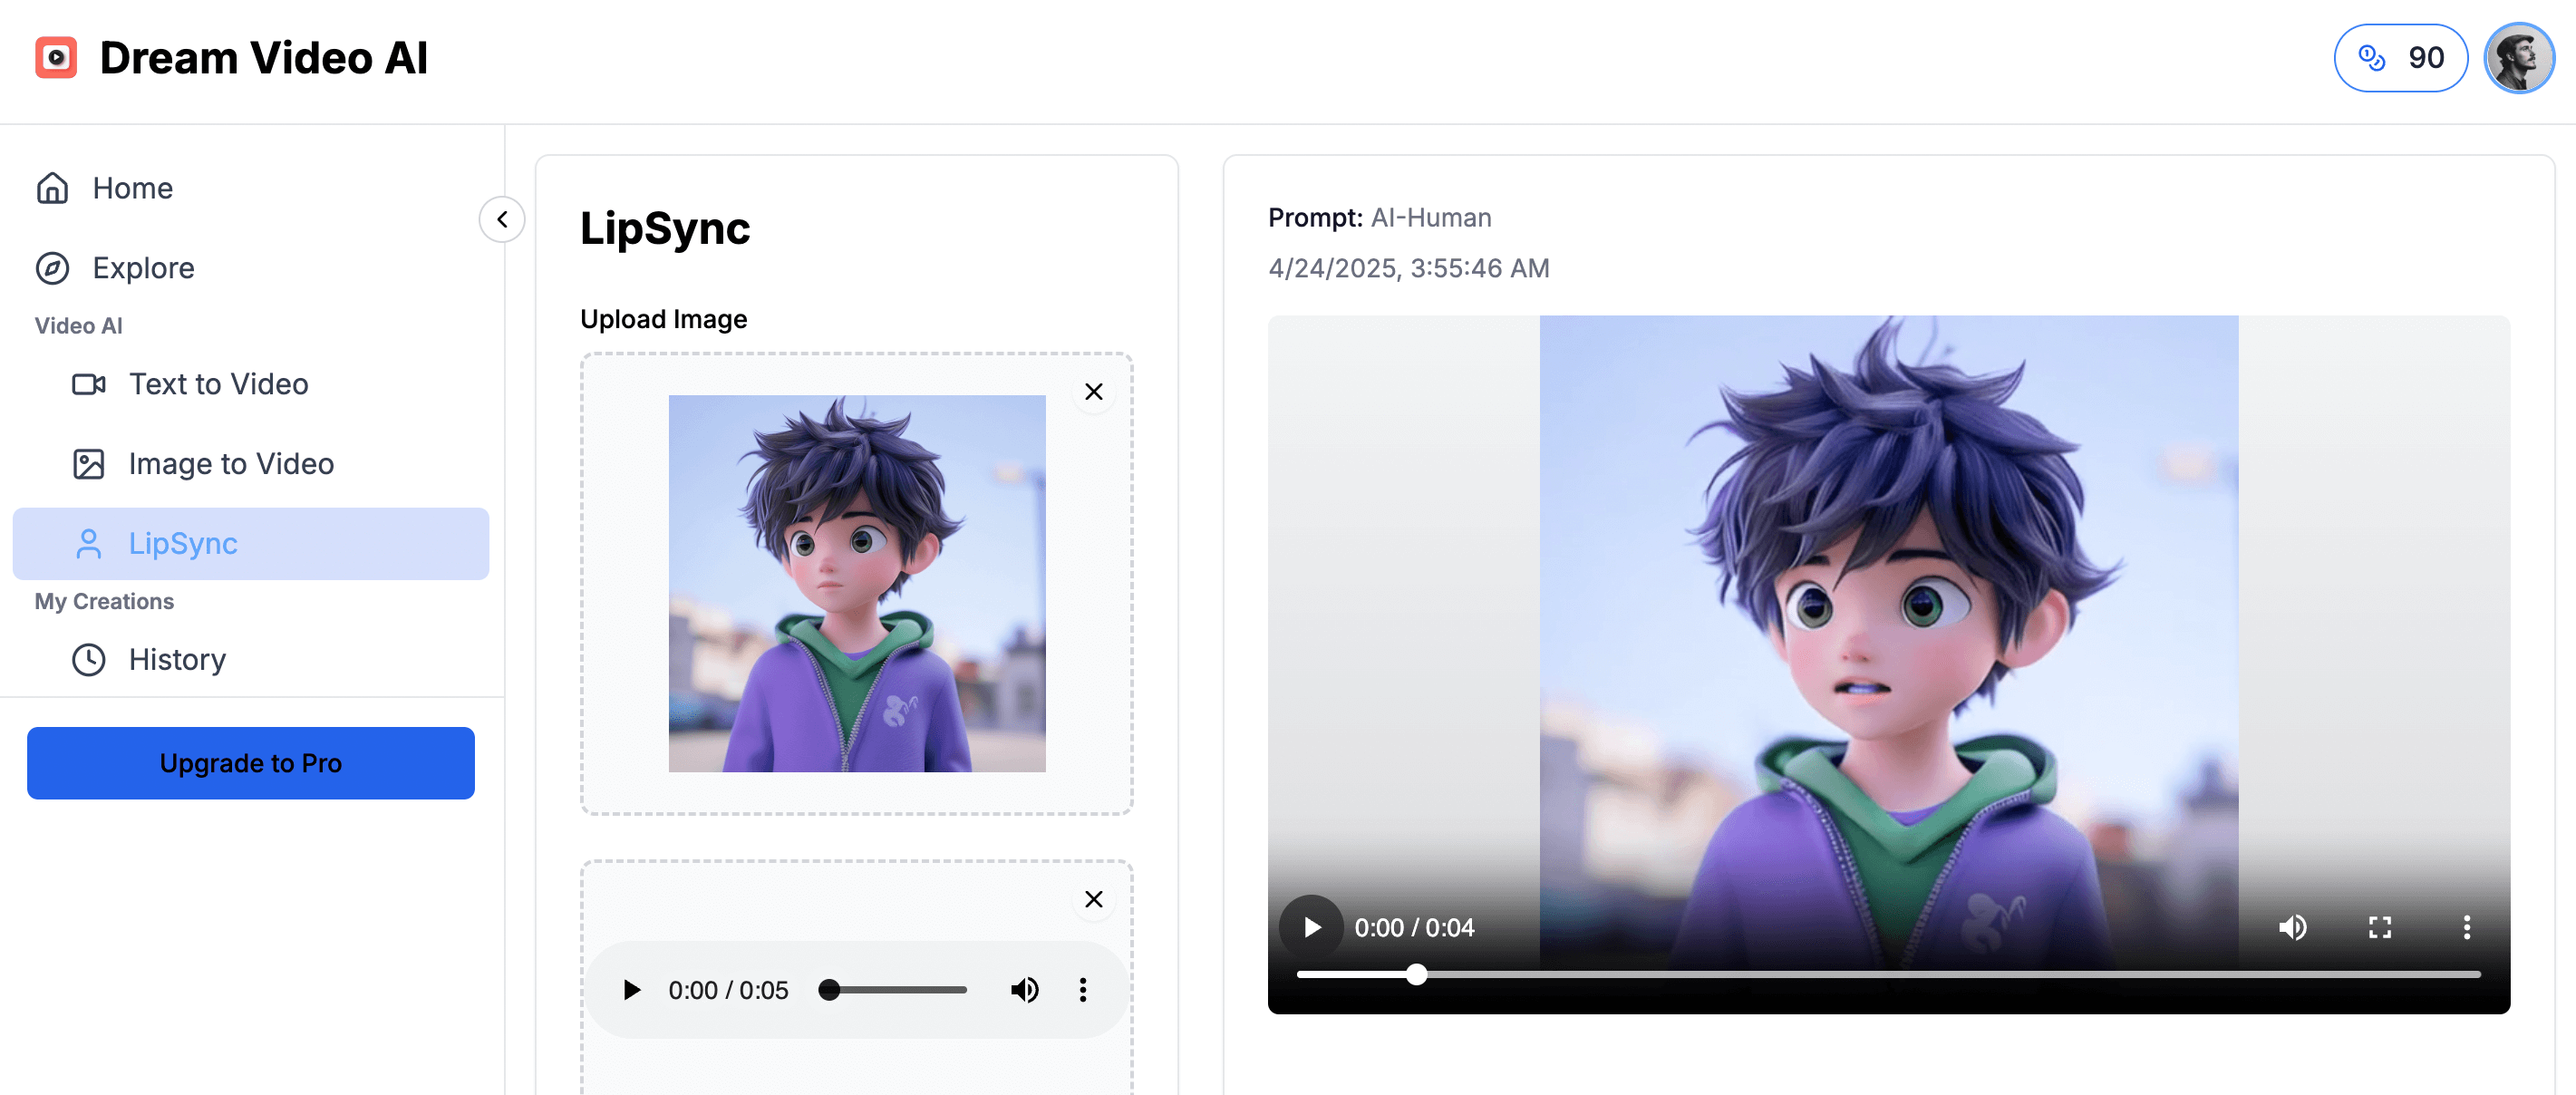
Task: Click the History clock icon
Action: (x=89, y=660)
